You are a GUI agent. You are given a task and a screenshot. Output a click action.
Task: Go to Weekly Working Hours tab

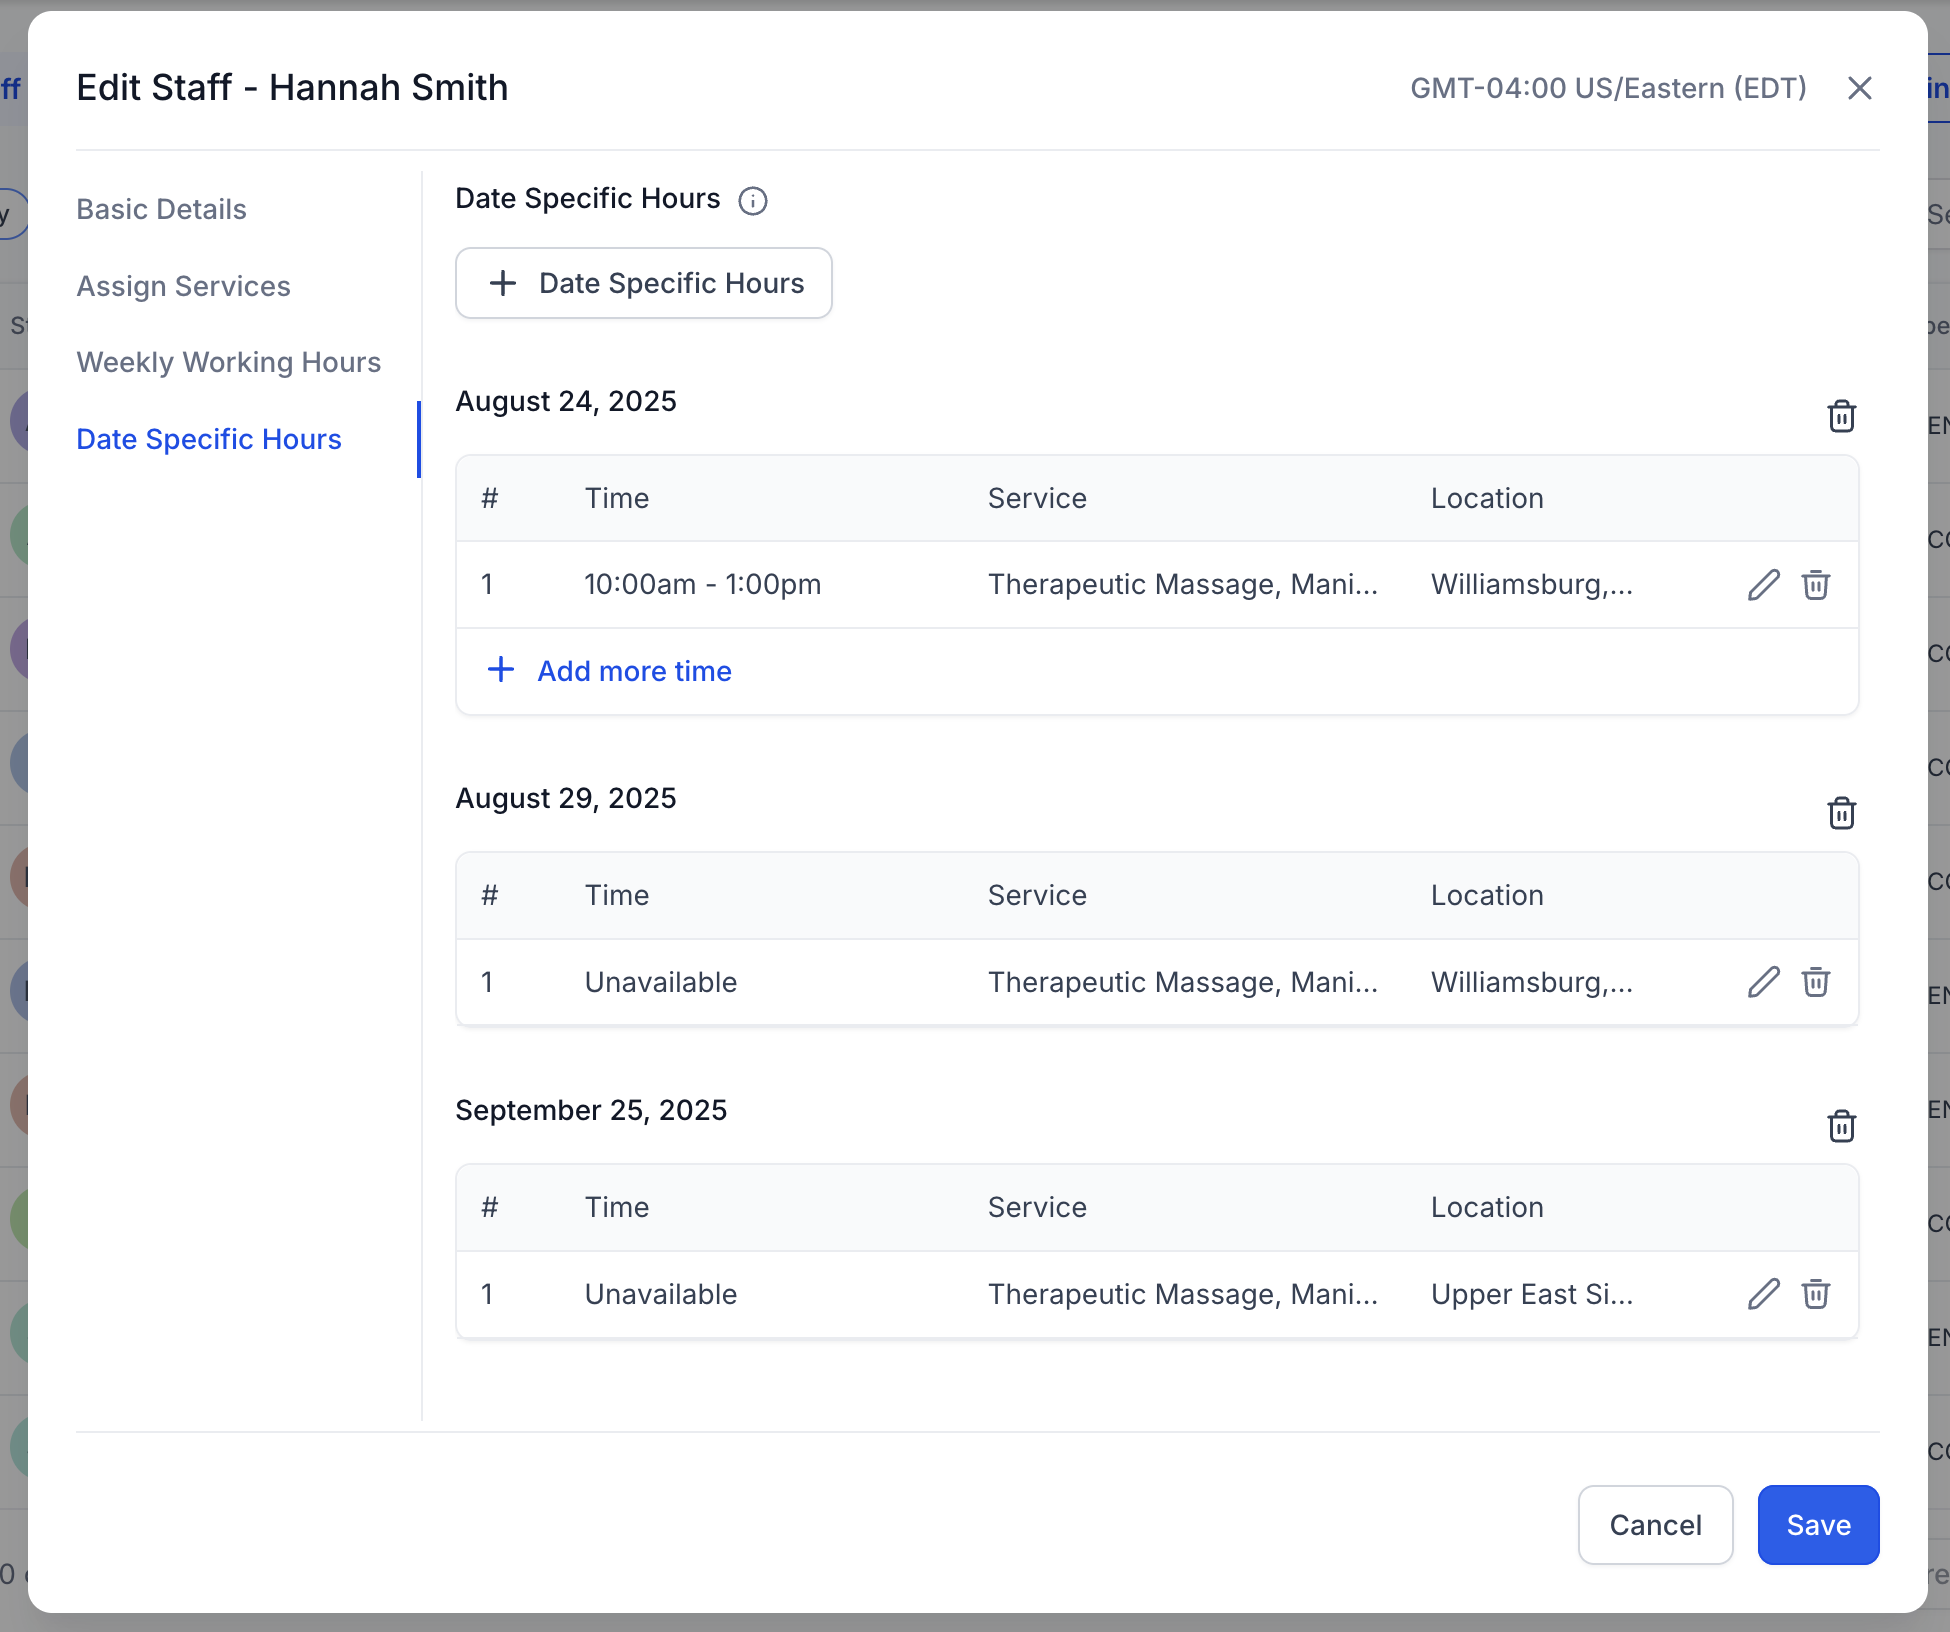[x=228, y=362]
